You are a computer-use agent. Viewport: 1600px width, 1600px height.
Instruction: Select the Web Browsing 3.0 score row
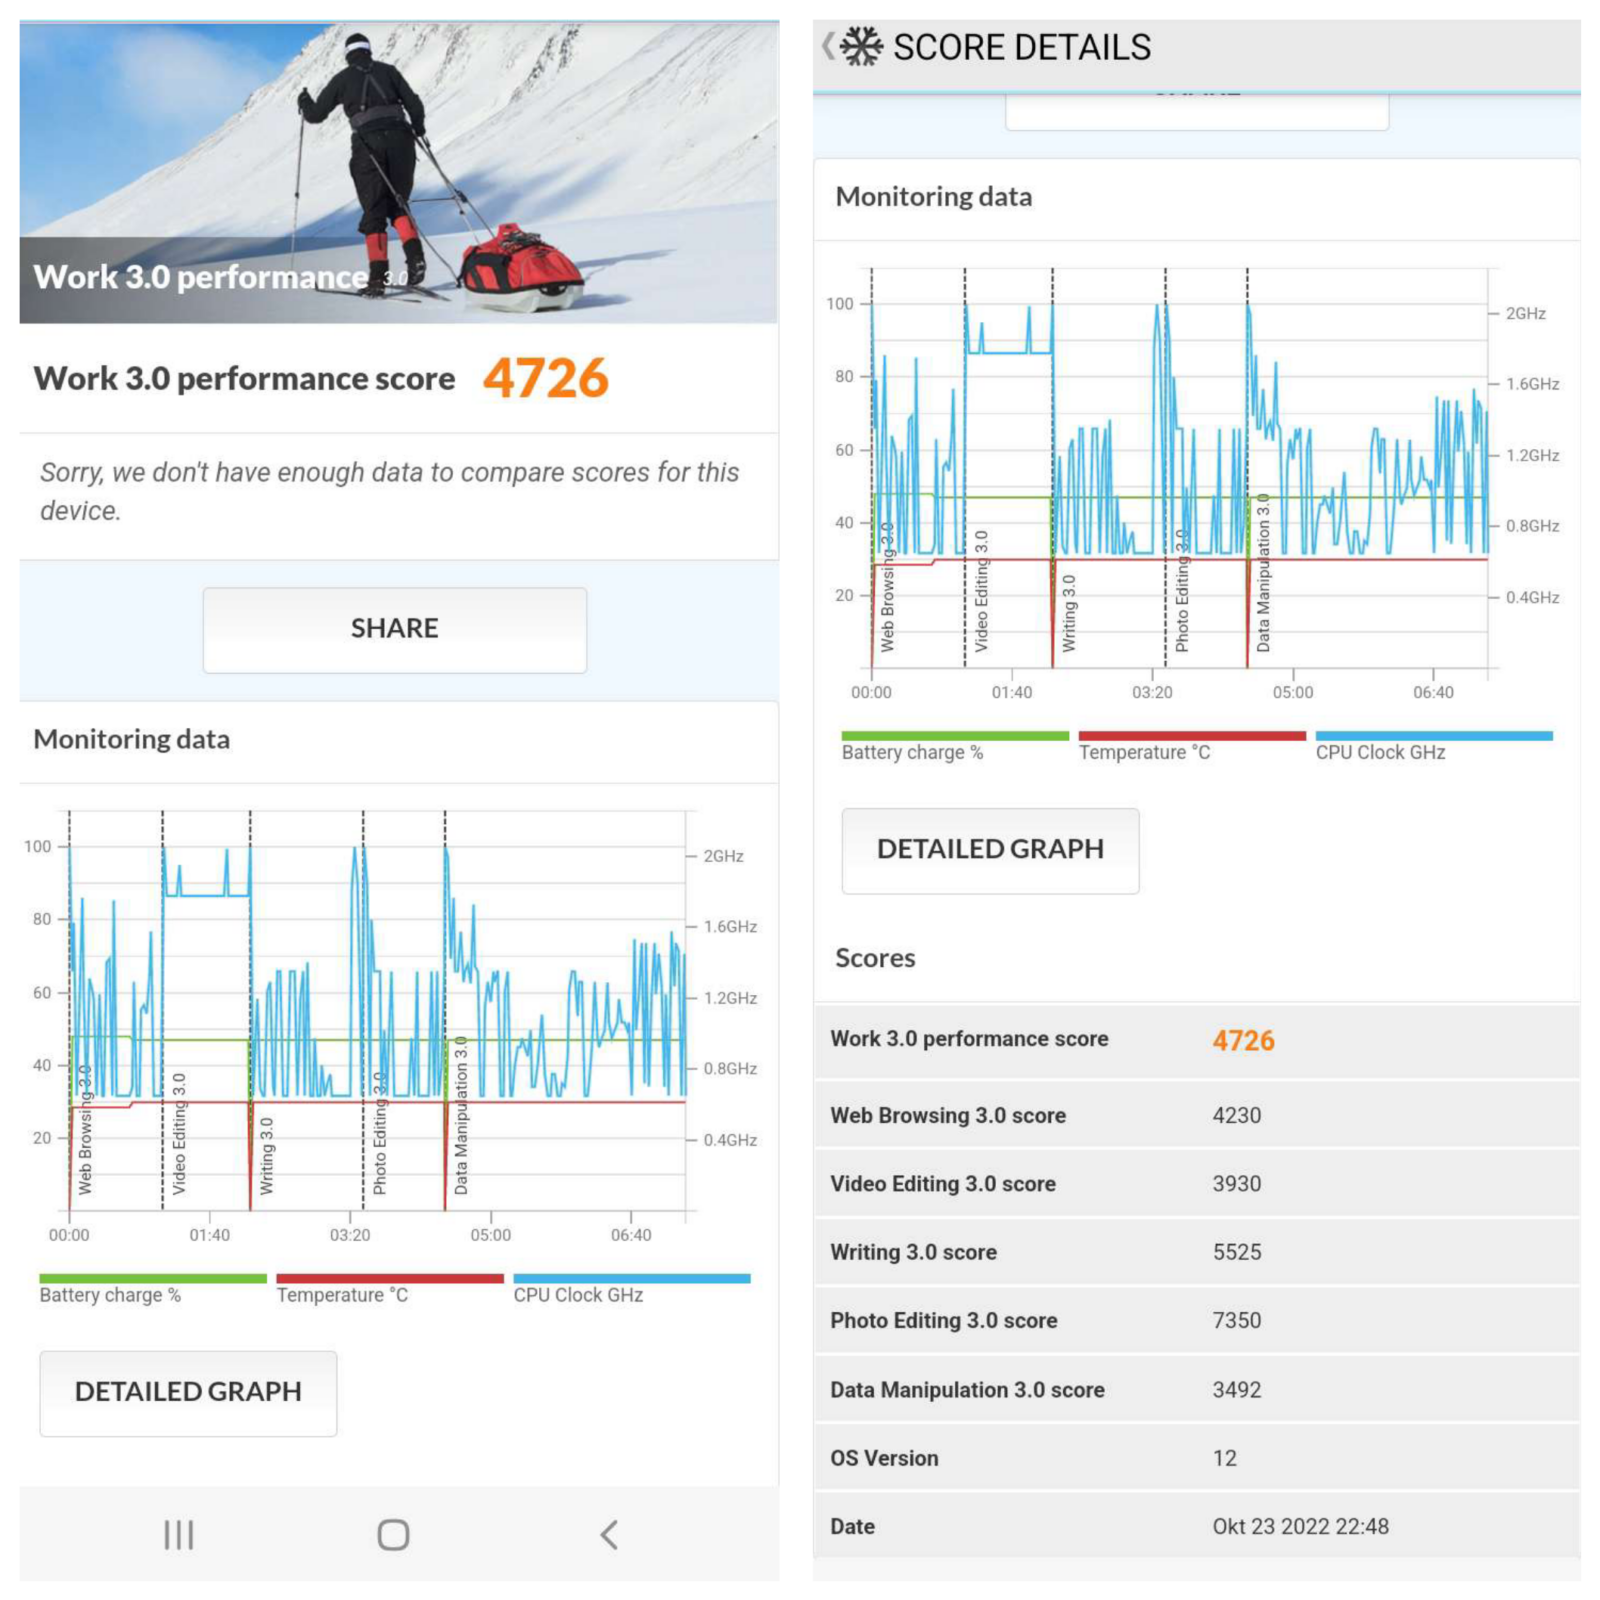point(1196,1115)
